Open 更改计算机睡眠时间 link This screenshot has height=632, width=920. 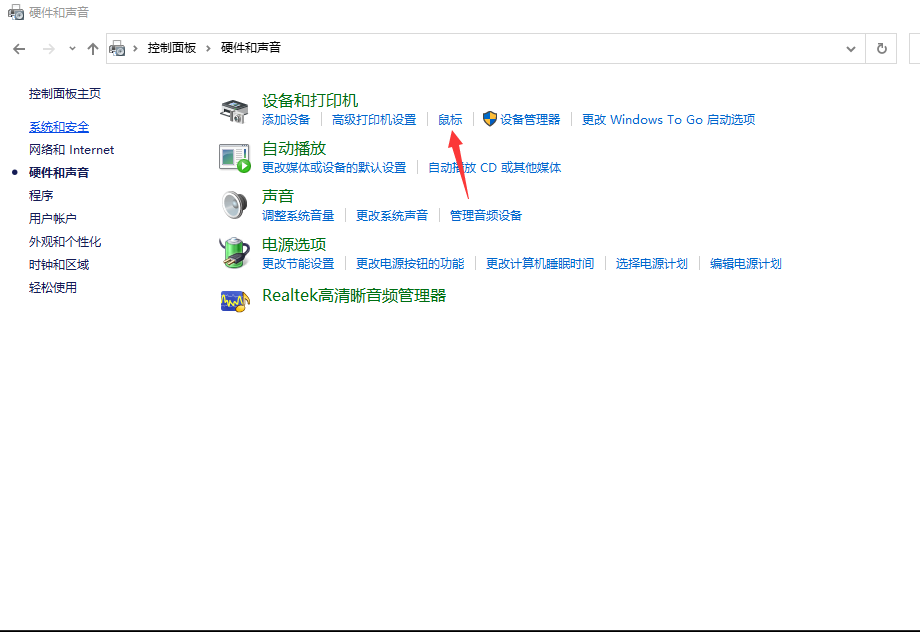point(540,264)
